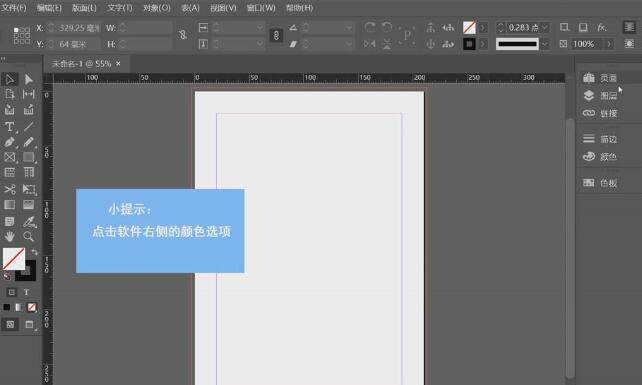
Task: Select the Pencil tool
Action: pyautogui.click(x=28, y=142)
